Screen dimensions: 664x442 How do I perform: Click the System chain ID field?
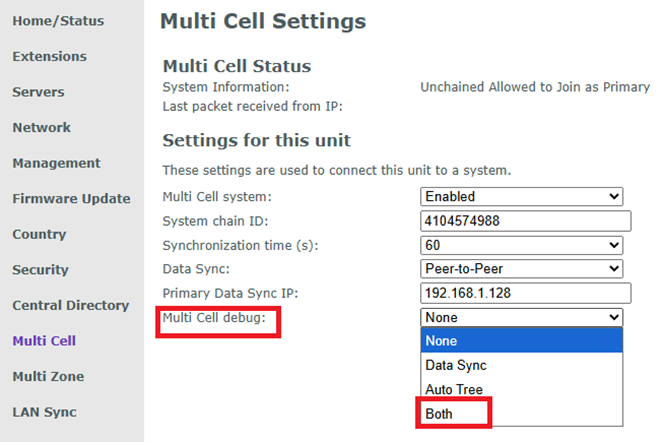(x=526, y=221)
